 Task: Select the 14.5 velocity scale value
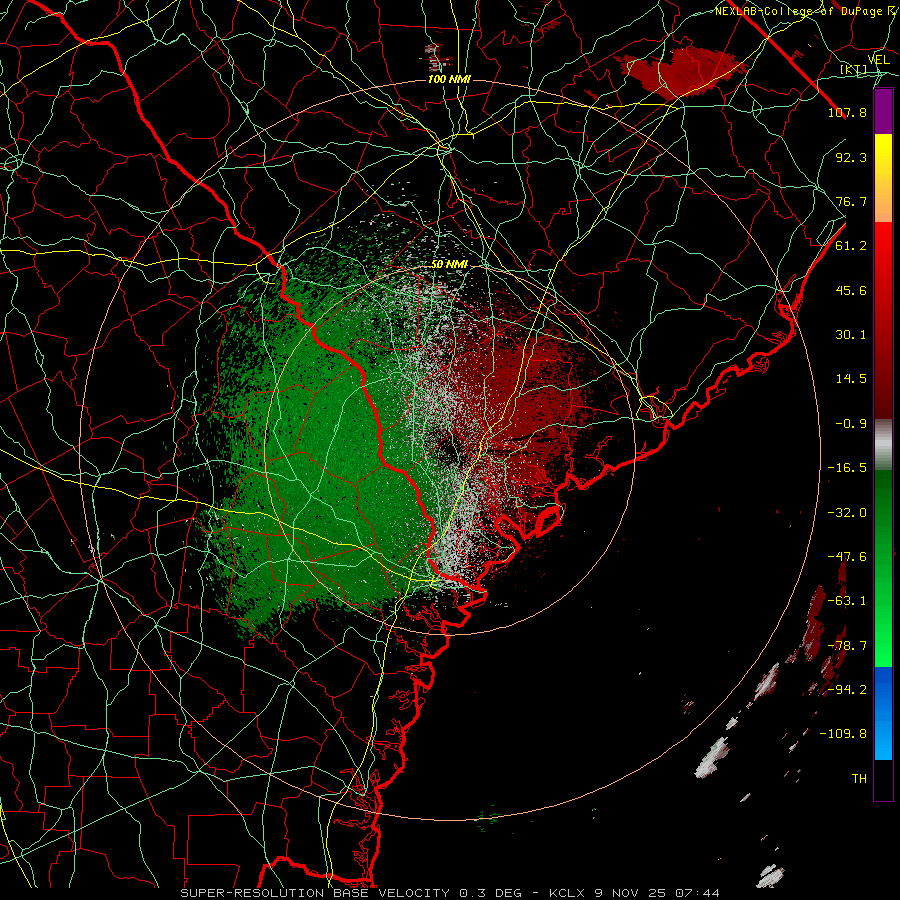pyautogui.click(x=851, y=379)
